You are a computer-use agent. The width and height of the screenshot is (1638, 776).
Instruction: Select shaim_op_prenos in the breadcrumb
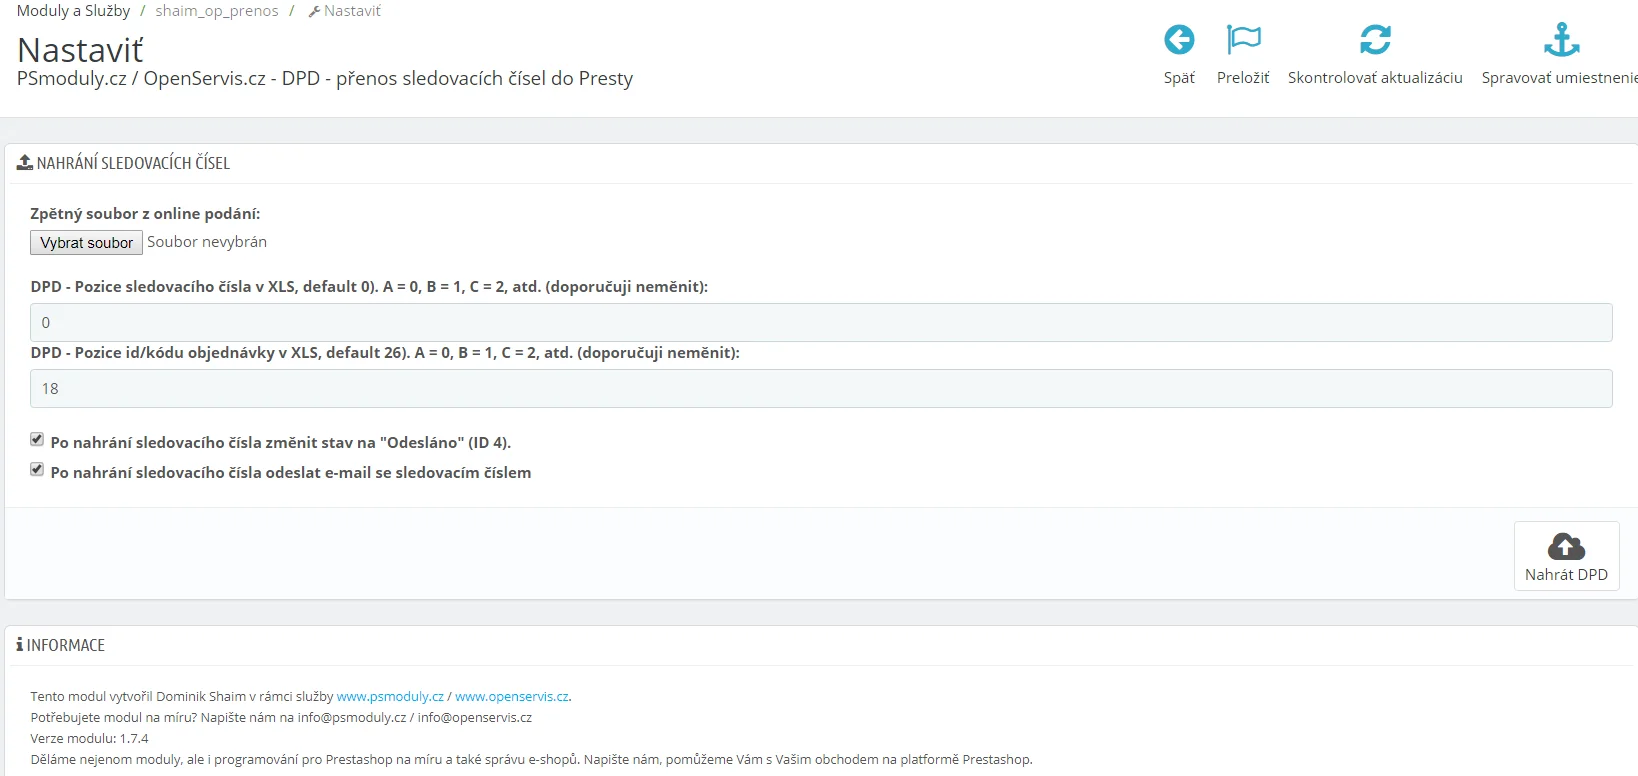point(217,11)
